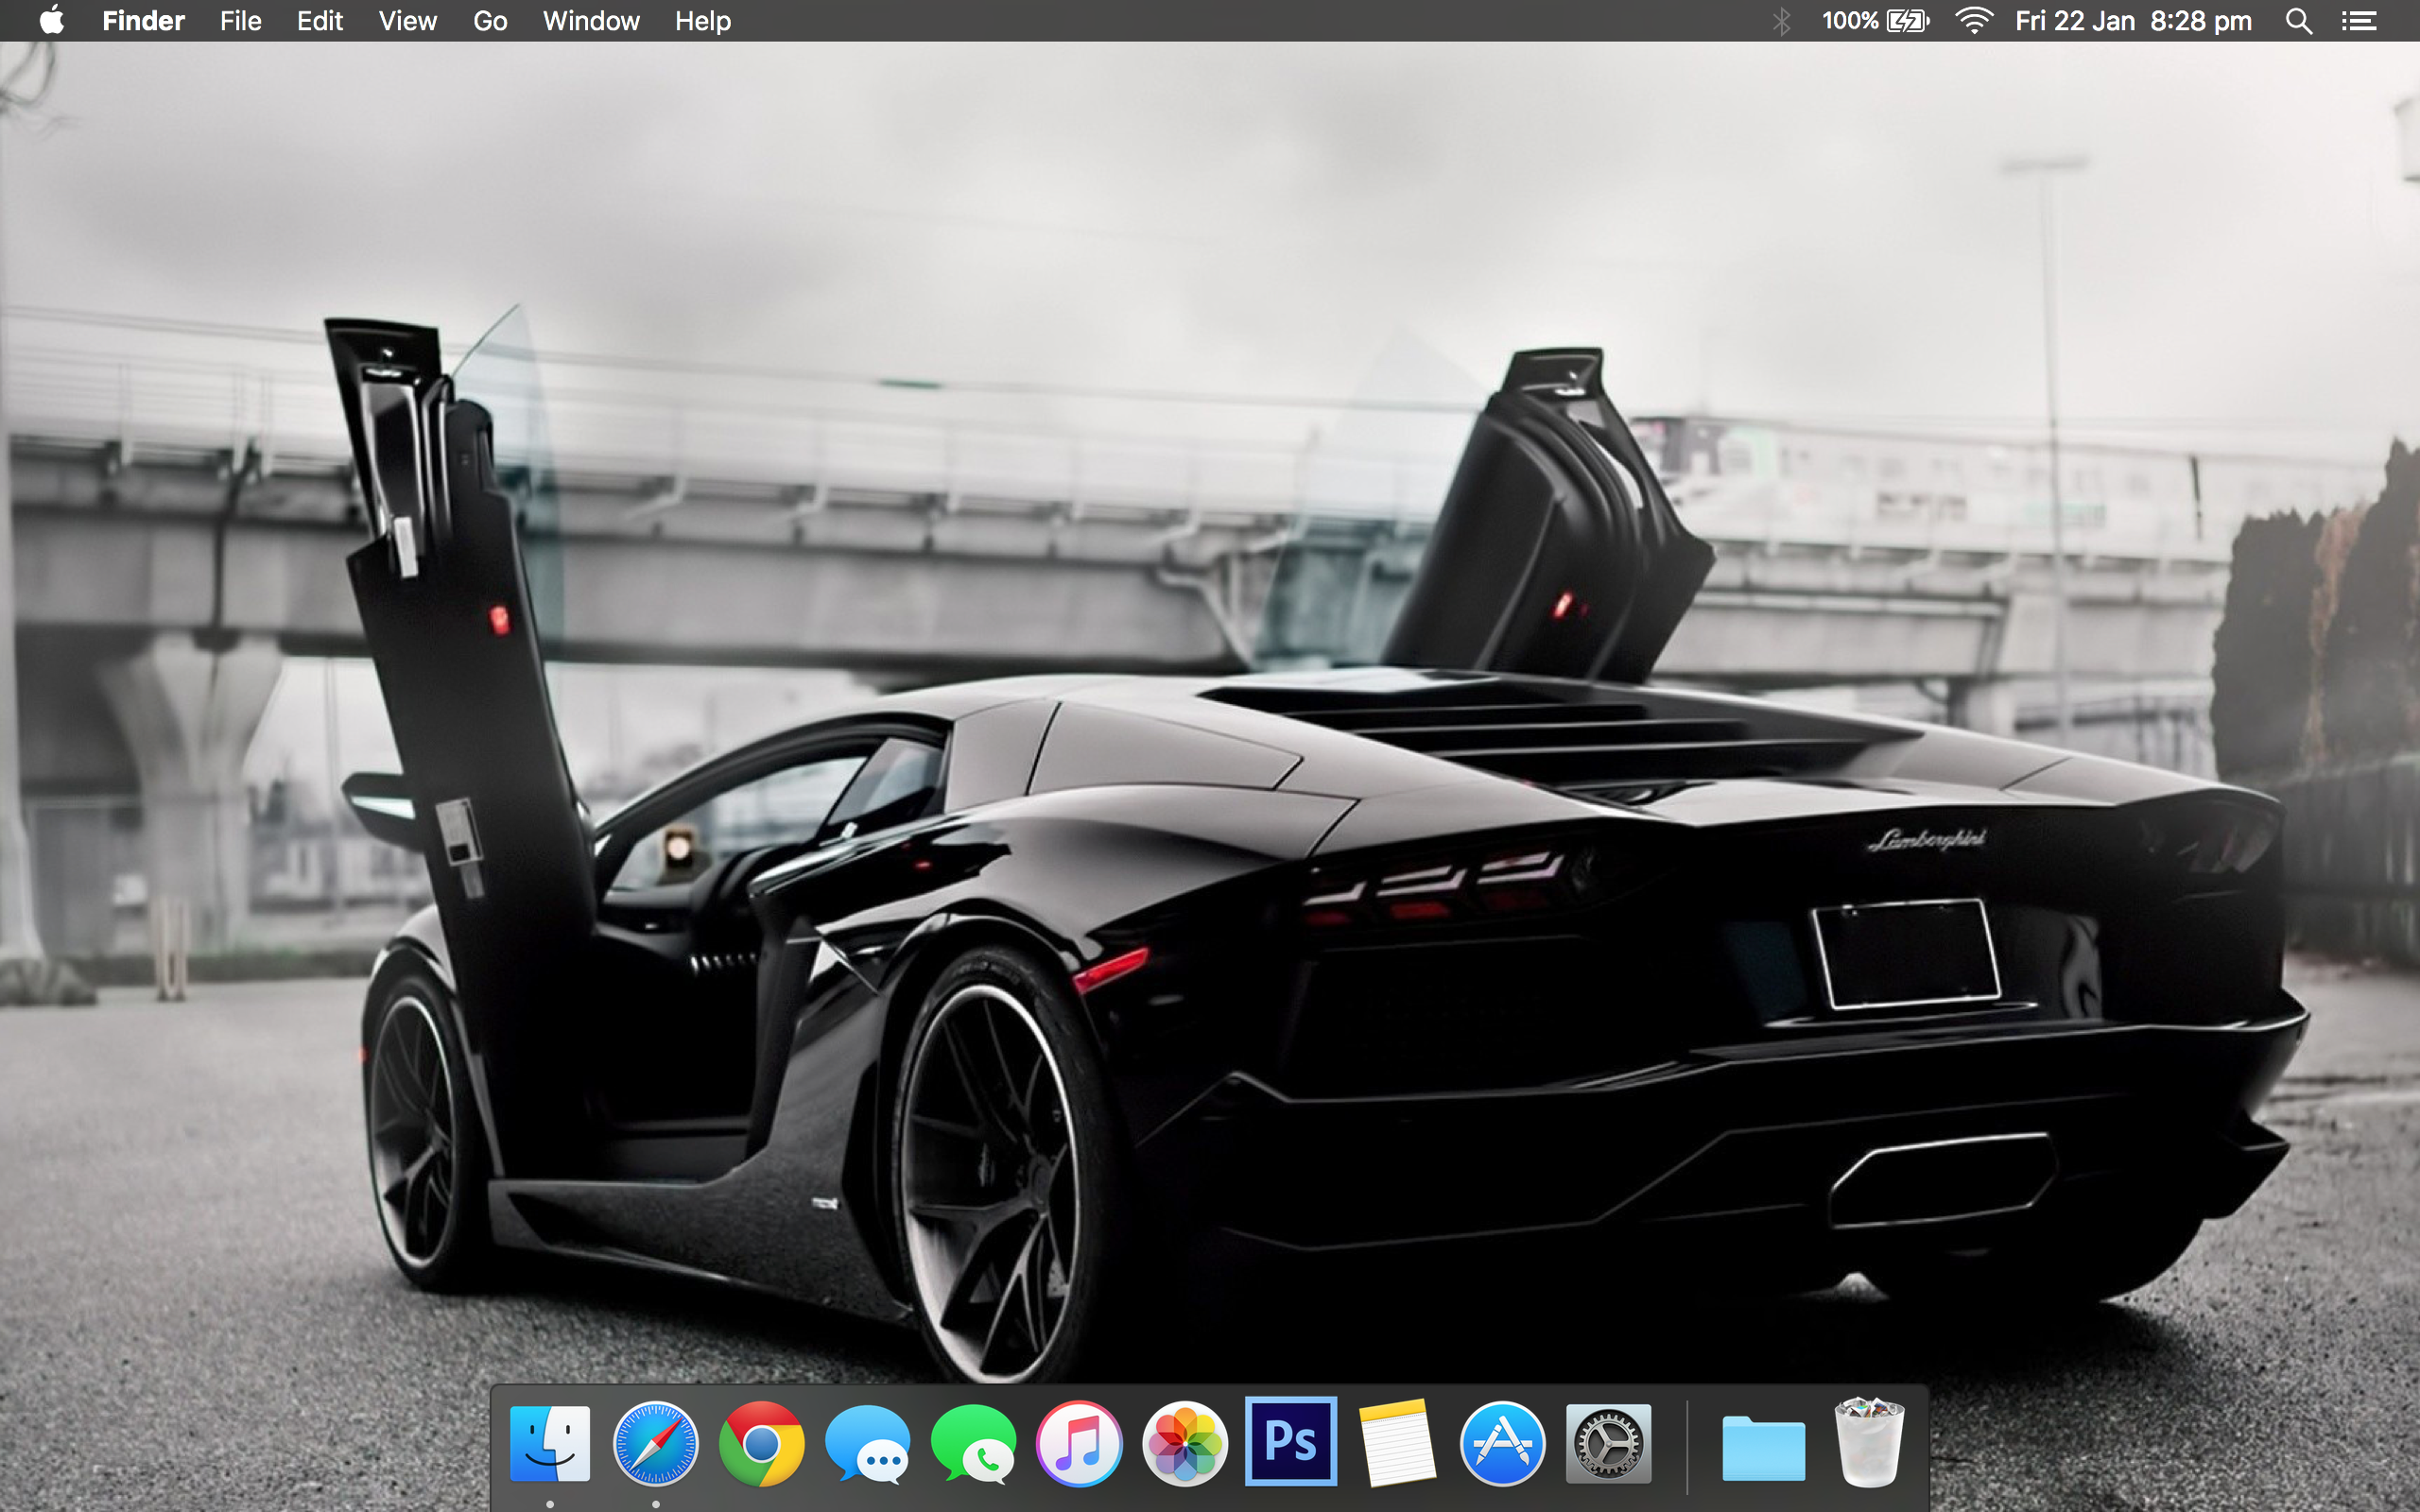Image resolution: width=2420 pixels, height=1512 pixels.
Task: Click the date and time display
Action: [2133, 20]
